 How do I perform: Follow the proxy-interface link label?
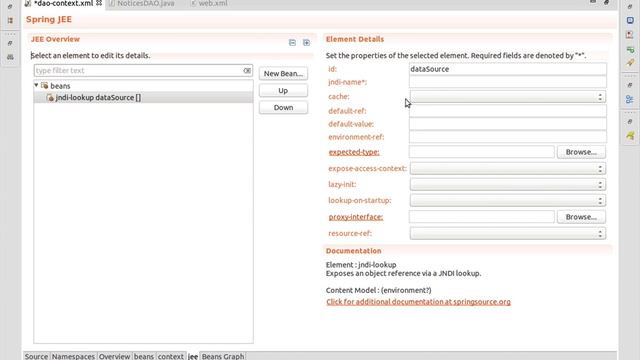tap(356, 217)
